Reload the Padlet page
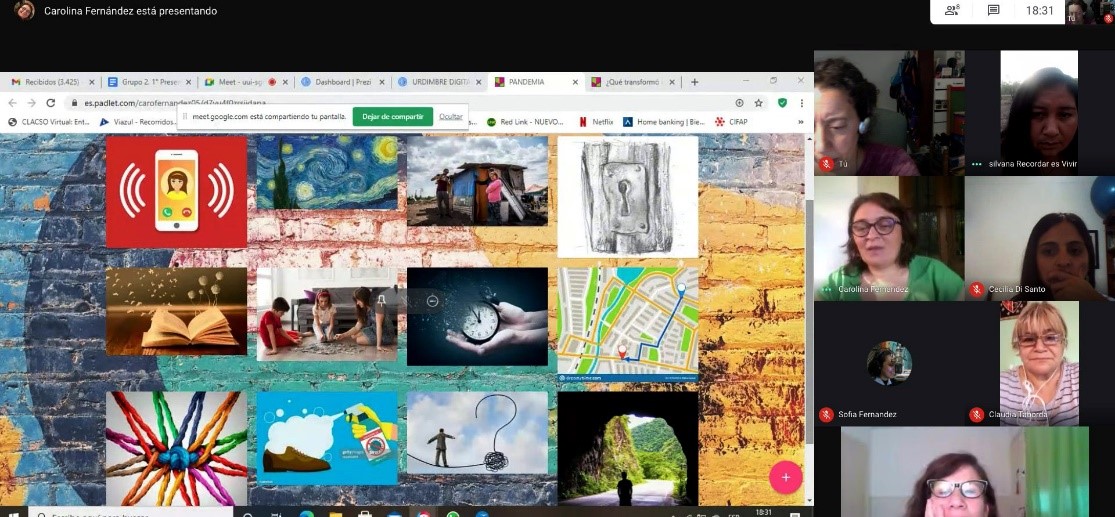Screen dimensions: 1115x517 click(51, 102)
